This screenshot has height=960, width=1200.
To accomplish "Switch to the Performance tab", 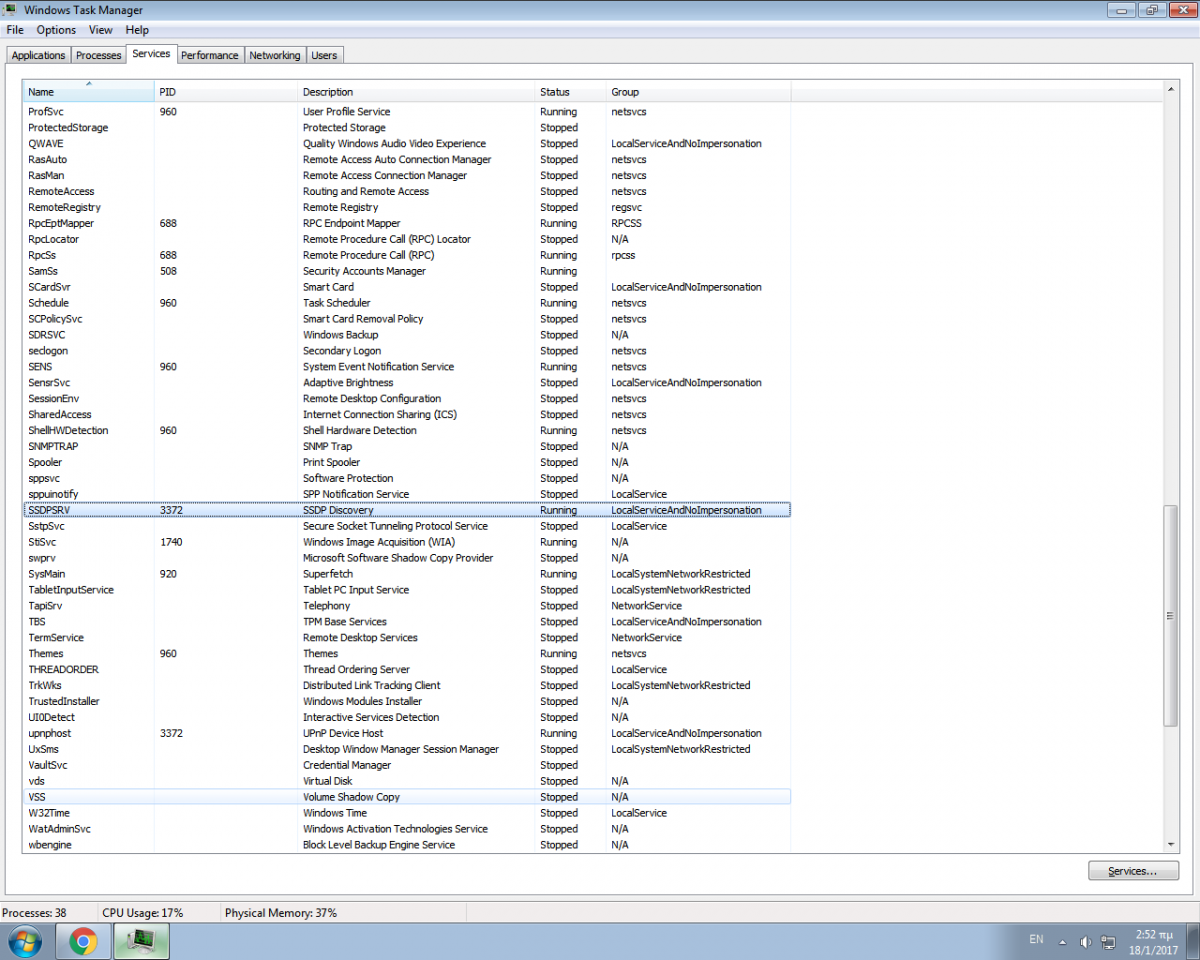I will 210,55.
